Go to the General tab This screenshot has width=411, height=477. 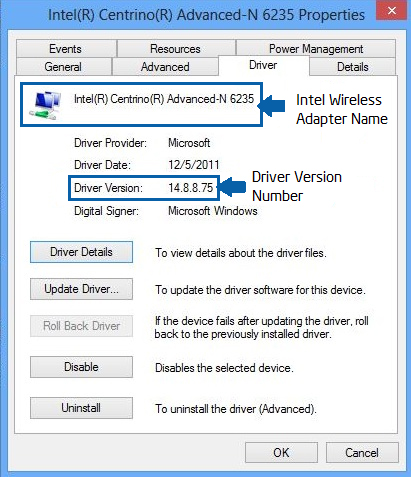(63, 67)
